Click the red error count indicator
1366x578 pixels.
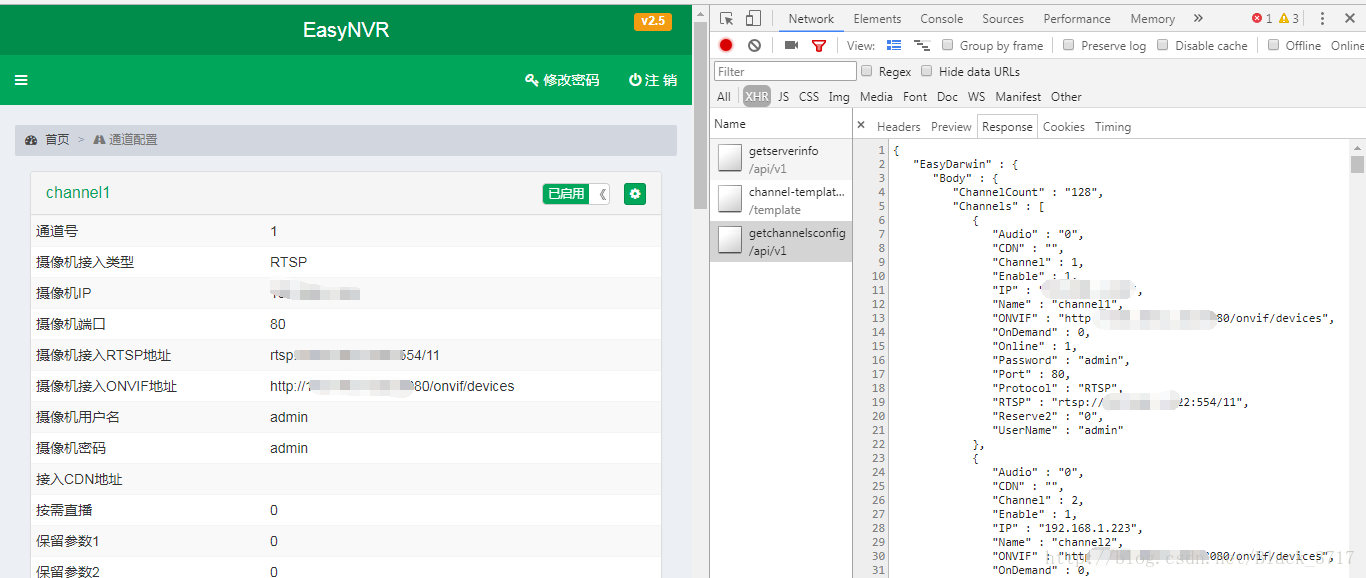click(1262, 18)
